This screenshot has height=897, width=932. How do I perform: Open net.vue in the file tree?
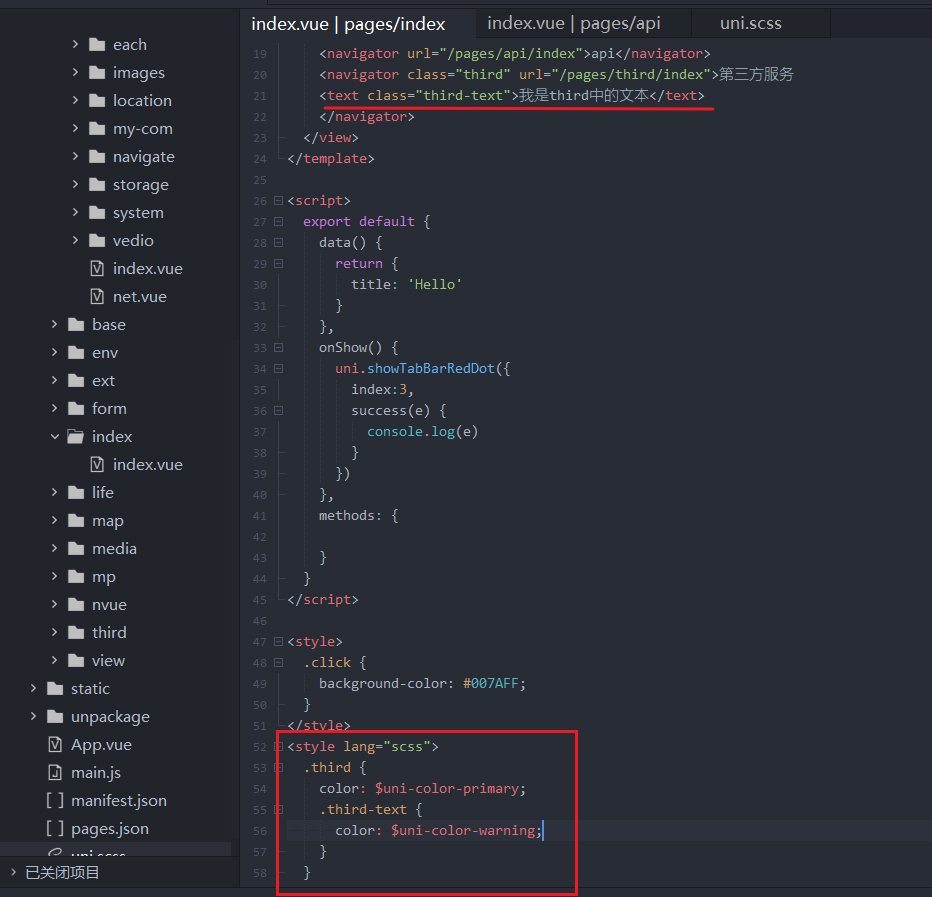pyautogui.click(x=140, y=296)
